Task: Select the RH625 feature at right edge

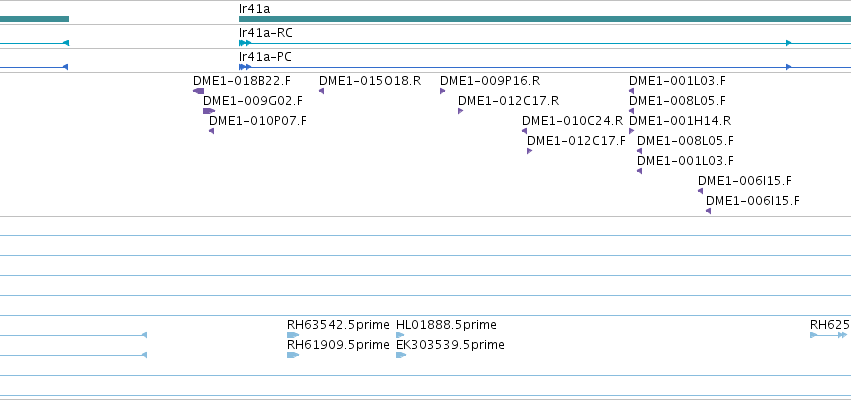Action: [829, 335]
